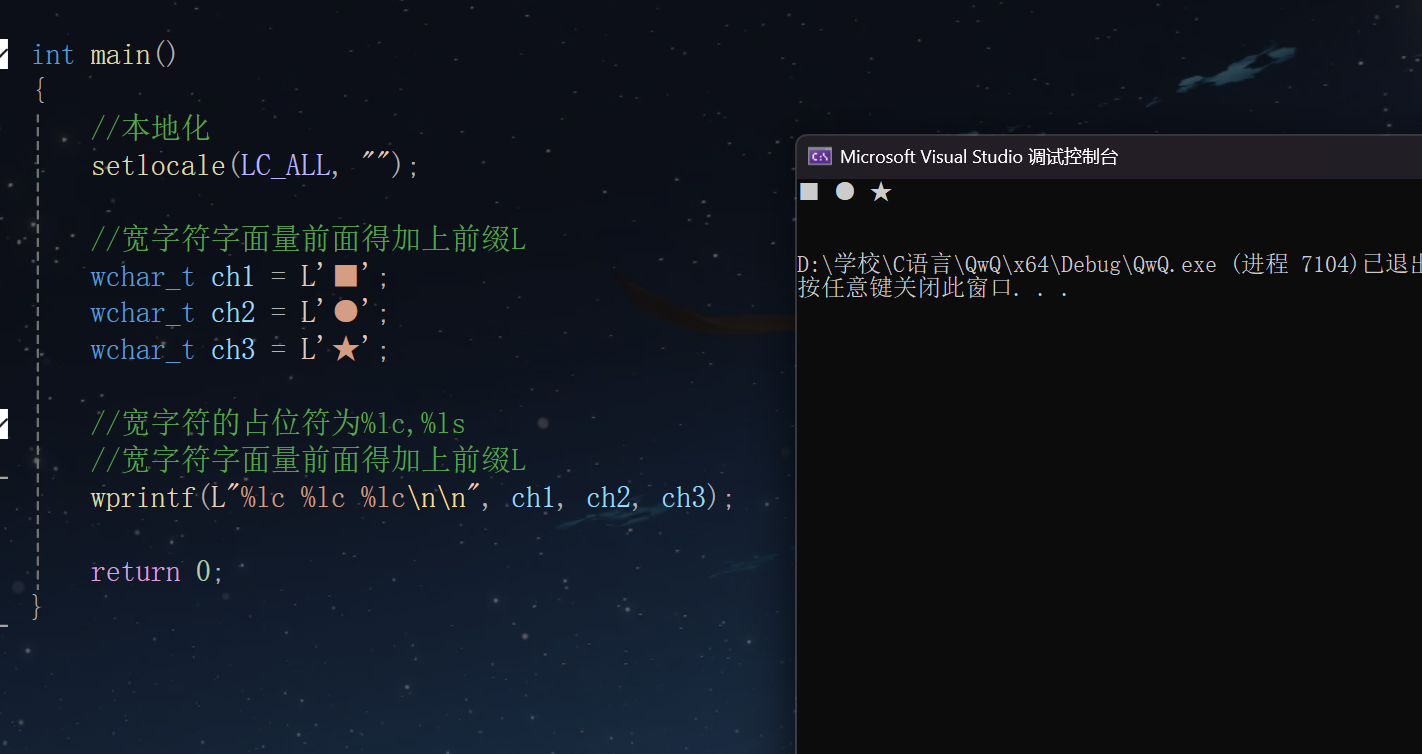
Task: Click the '//本地化' comment line
Action: tap(150, 128)
